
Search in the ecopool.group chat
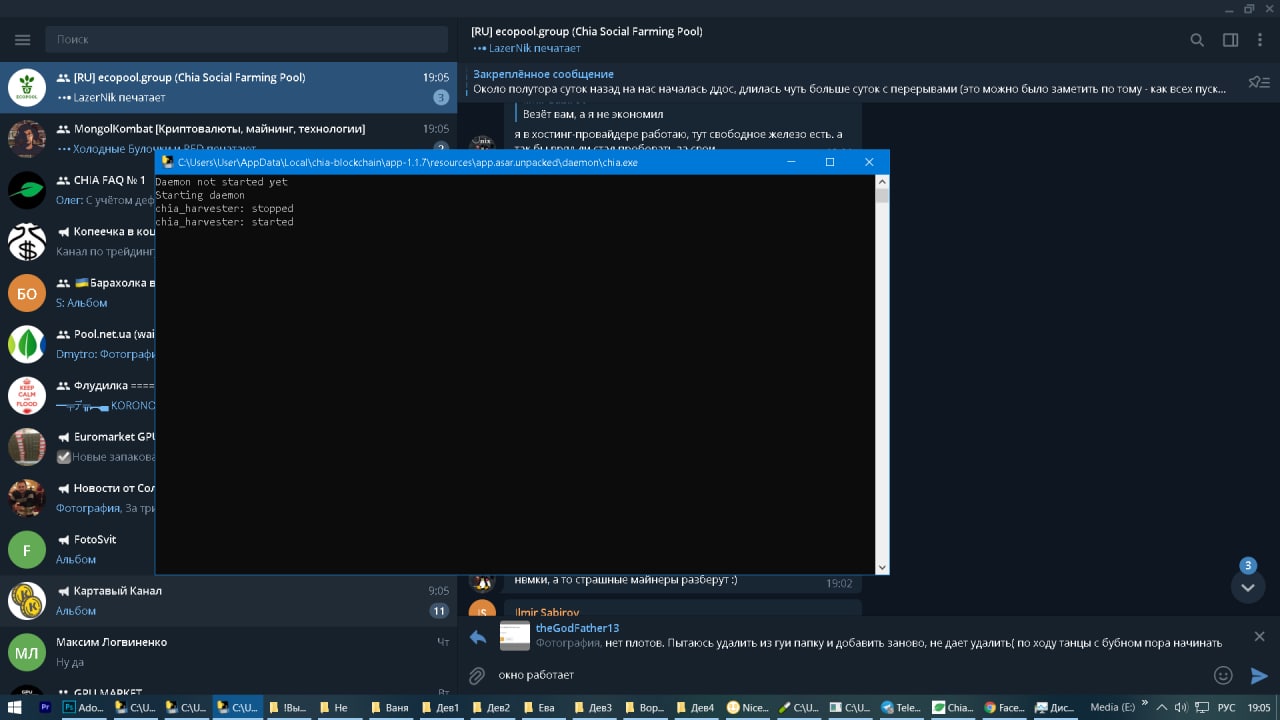(x=1197, y=40)
